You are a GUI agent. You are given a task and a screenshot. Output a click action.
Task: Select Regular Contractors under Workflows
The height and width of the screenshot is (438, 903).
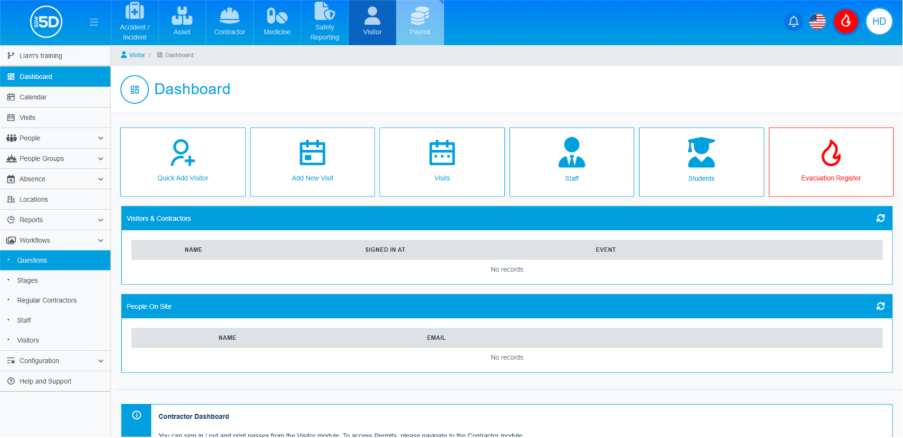pos(46,300)
